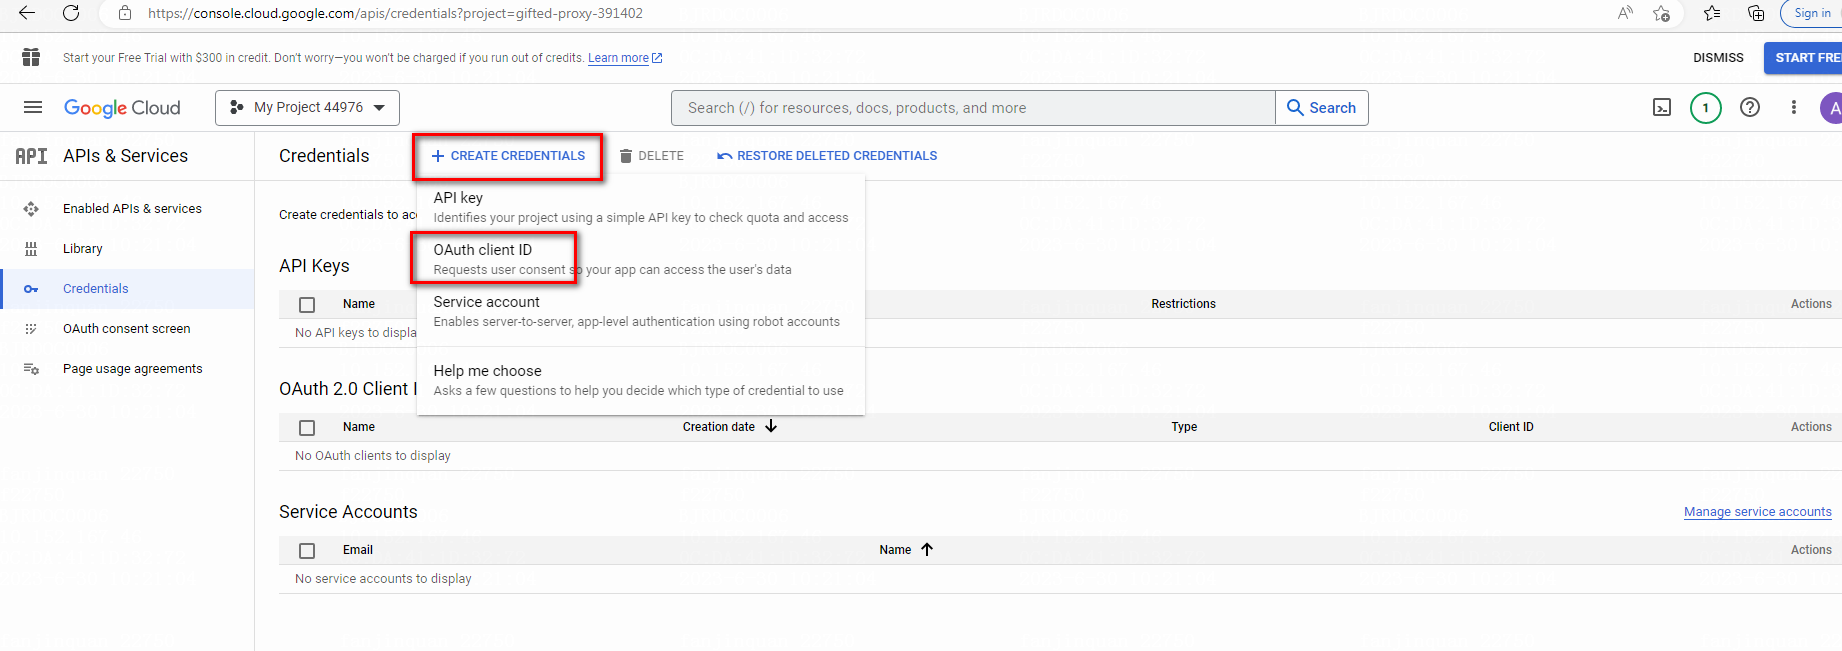Click the Page usage agreements sidebar icon
This screenshot has height=651, width=1842.
31,369
